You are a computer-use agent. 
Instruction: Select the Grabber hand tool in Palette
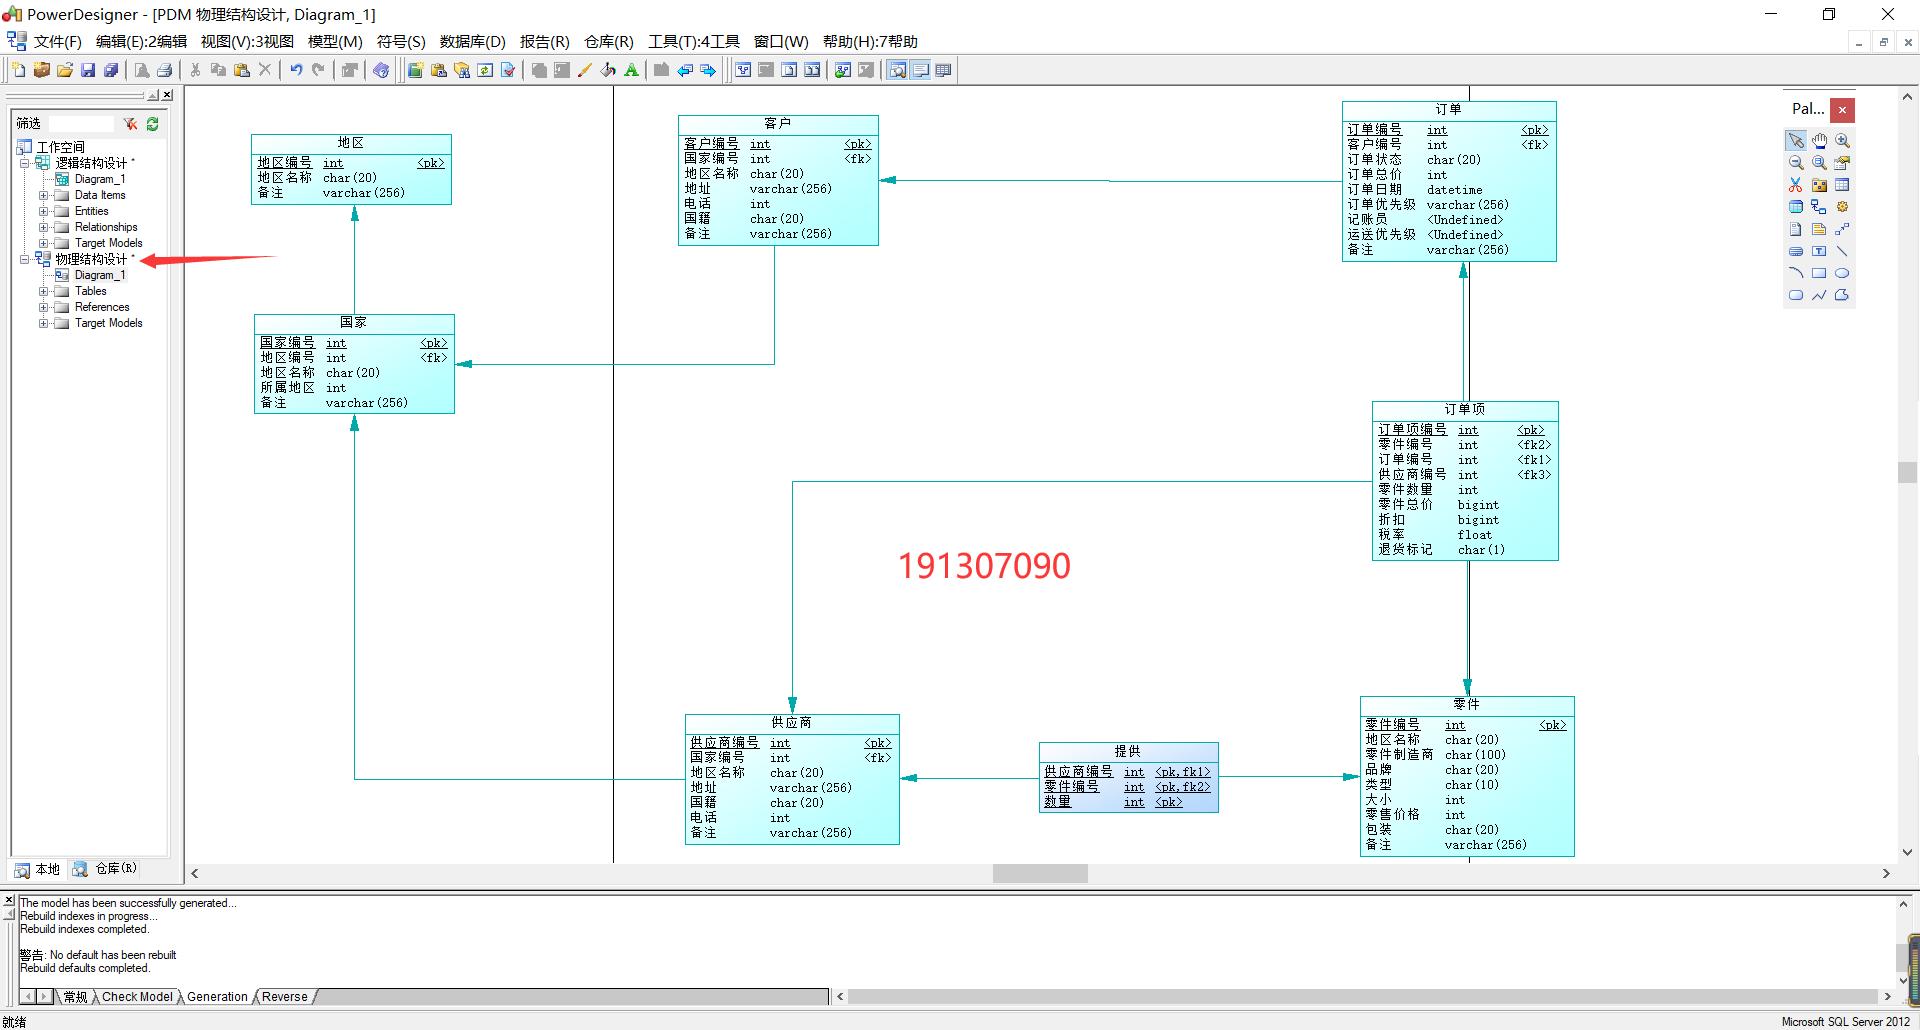click(x=1819, y=141)
